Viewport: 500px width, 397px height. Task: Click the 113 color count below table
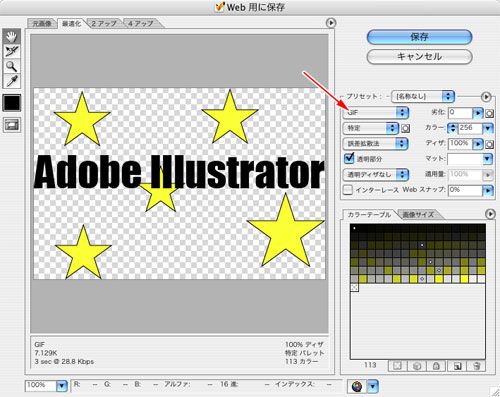(x=370, y=365)
